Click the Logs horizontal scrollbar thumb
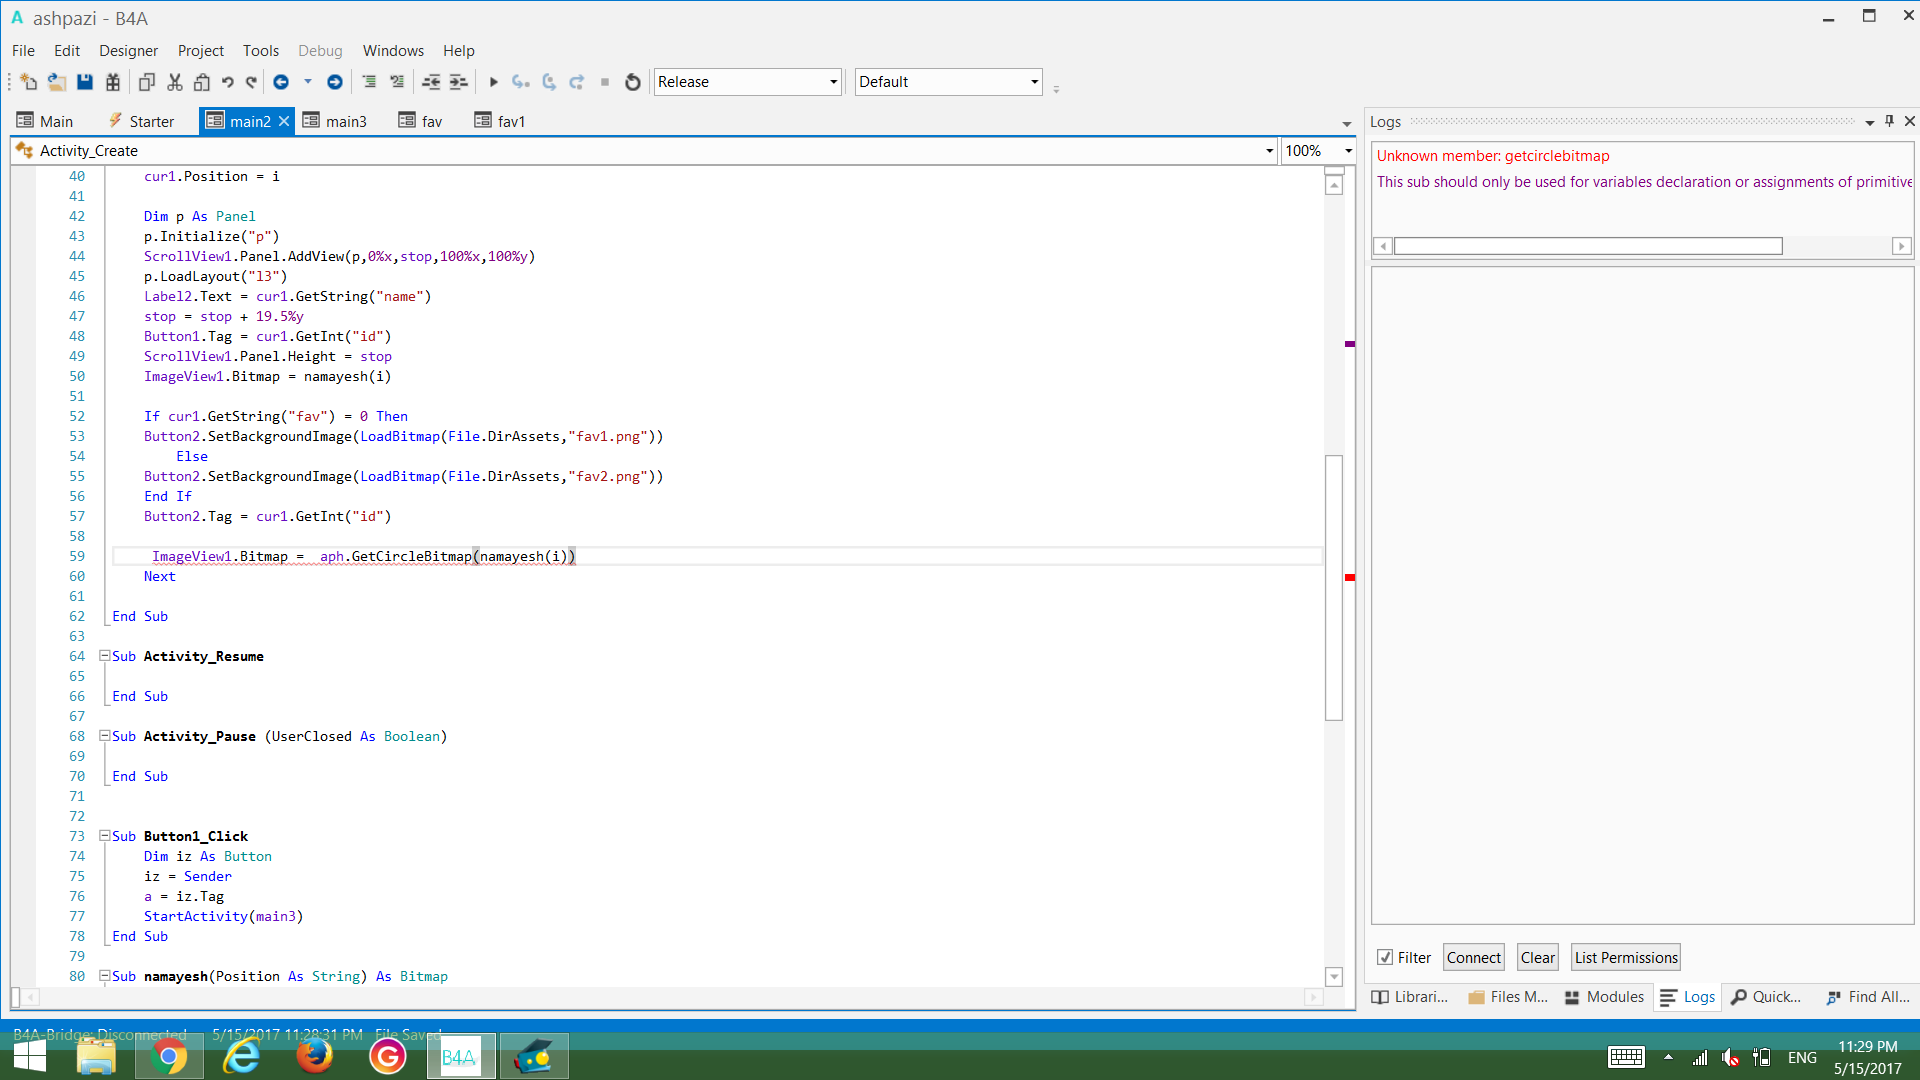This screenshot has width=1920, height=1080. coord(1588,246)
